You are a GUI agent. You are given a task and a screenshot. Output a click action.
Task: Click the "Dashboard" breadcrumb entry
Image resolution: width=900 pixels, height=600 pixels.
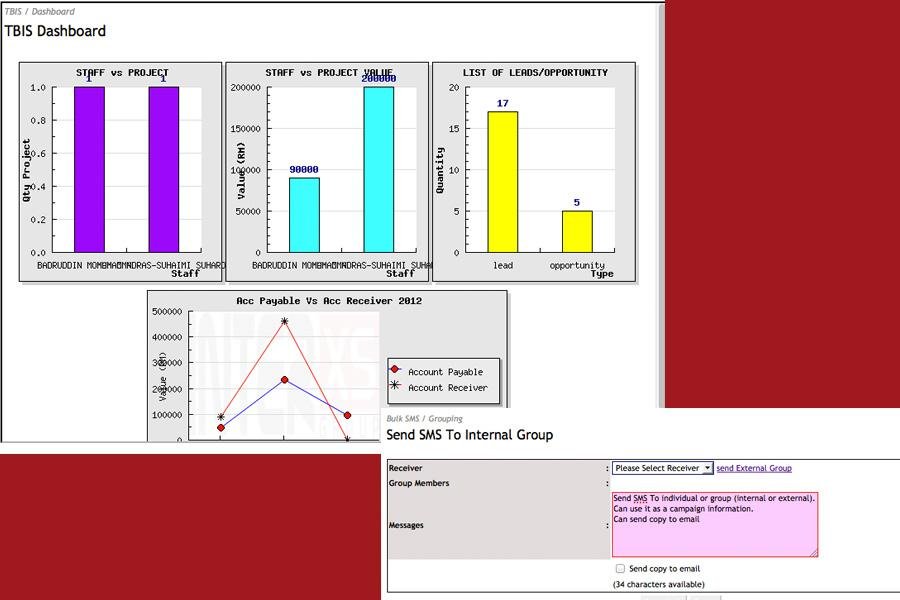pos(54,11)
